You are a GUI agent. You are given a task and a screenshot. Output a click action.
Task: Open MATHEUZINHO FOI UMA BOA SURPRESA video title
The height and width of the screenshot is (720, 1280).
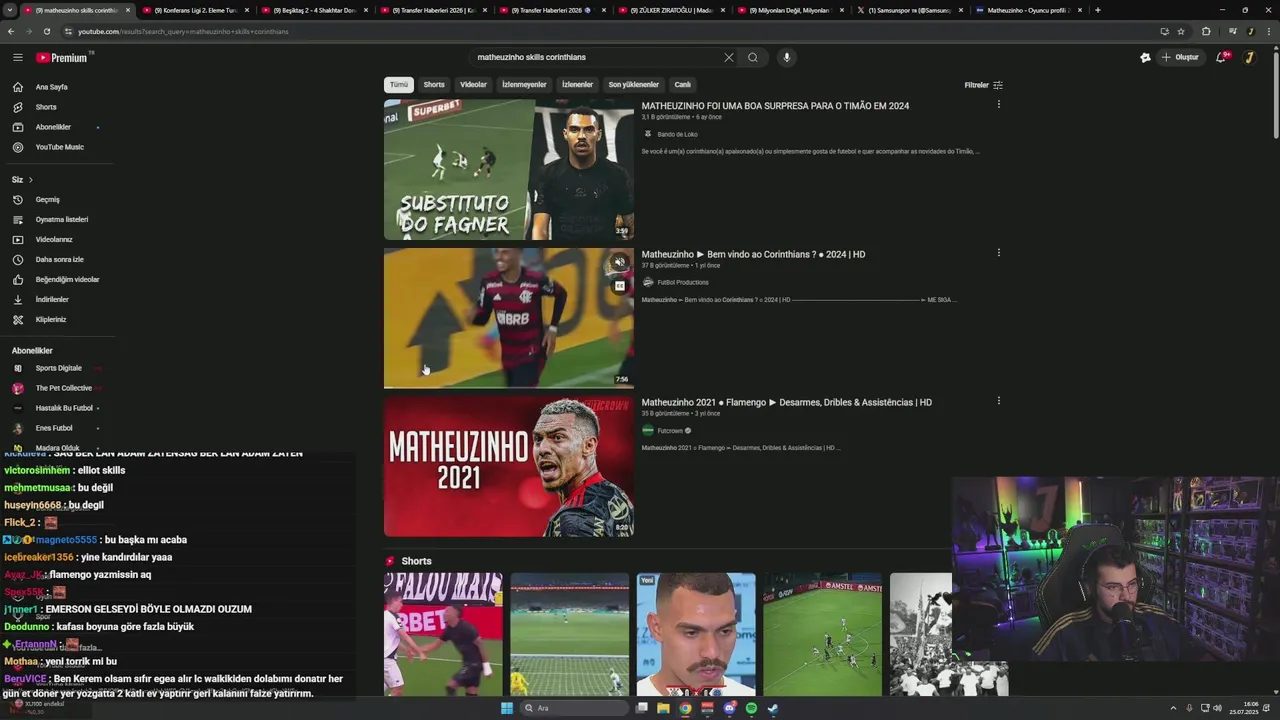(775, 106)
